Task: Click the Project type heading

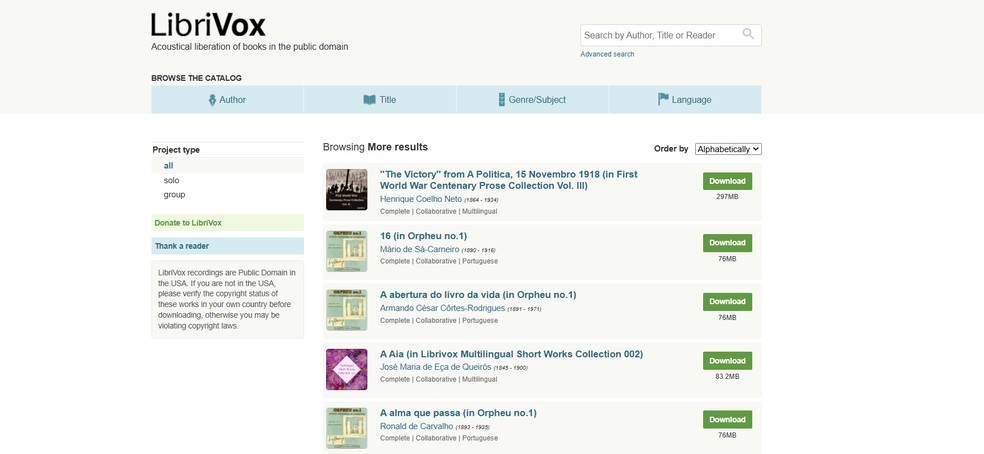Action: point(176,150)
